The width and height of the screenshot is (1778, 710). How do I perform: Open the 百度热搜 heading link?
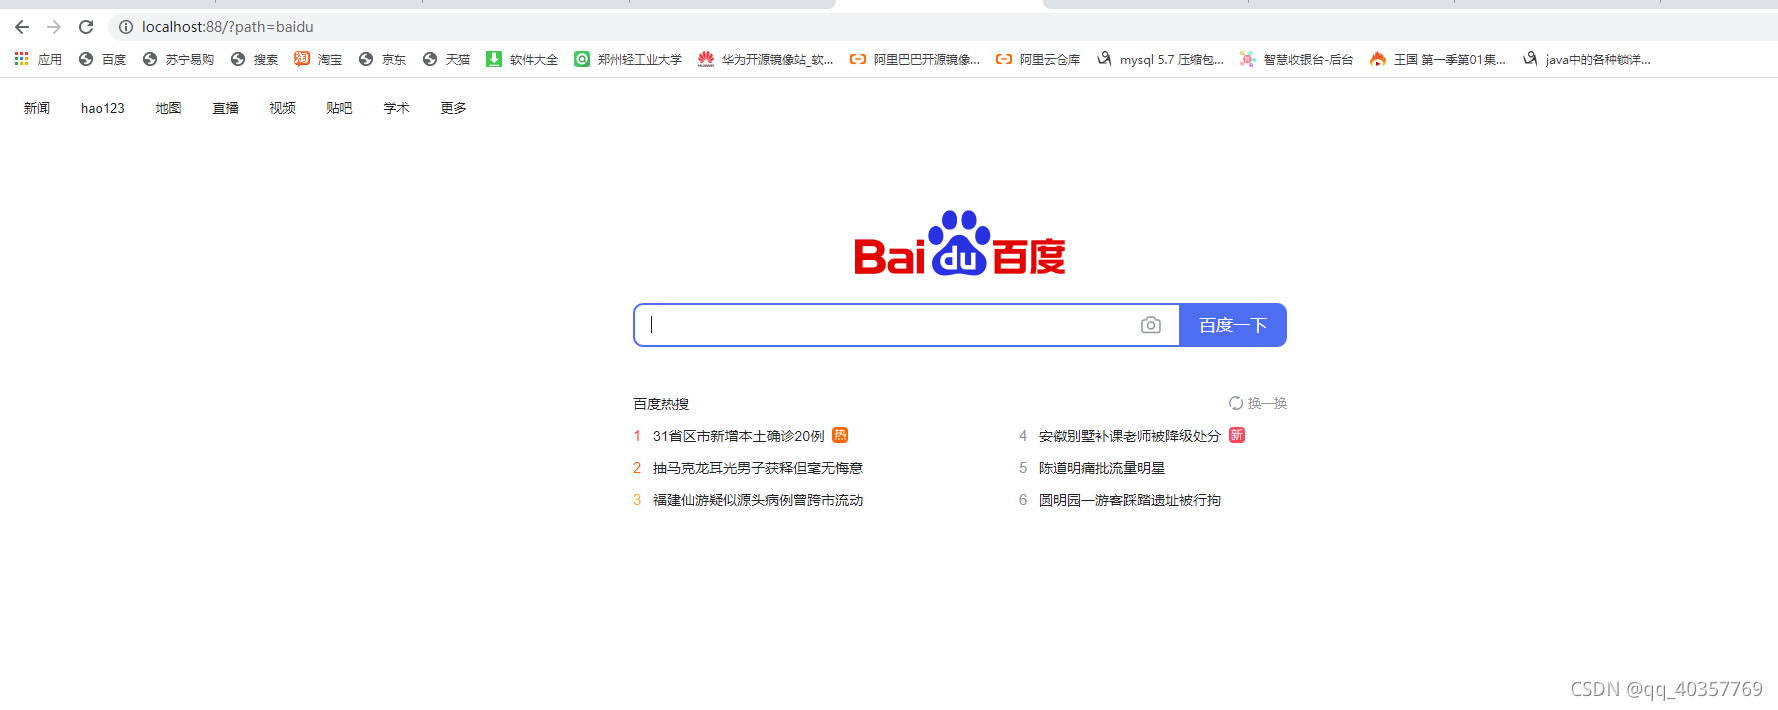[x=661, y=404]
